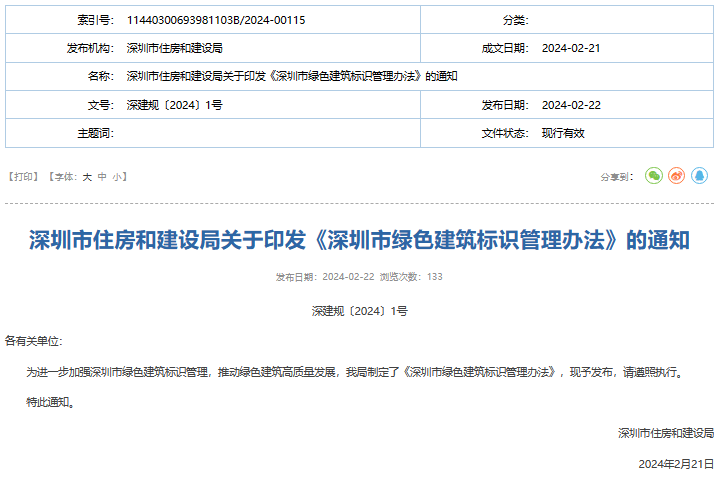Viewport: 719px width, 477px height.
Task: Click the blue notice title heading
Action: pyautogui.click(x=359, y=241)
